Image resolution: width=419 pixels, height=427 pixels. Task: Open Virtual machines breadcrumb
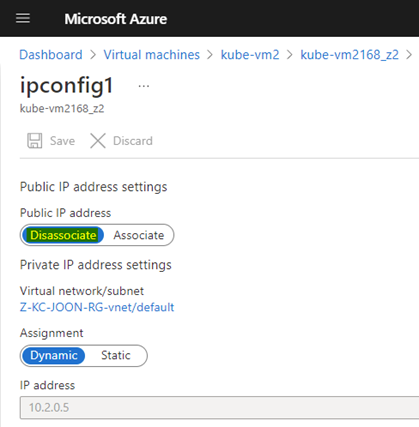click(x=152, y=55)
